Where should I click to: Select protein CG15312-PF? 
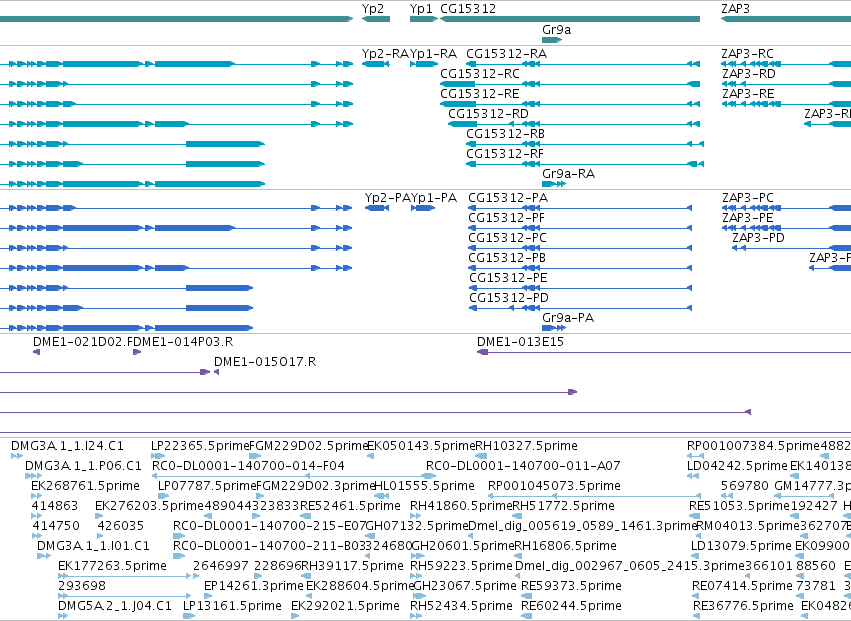point(506,218)
